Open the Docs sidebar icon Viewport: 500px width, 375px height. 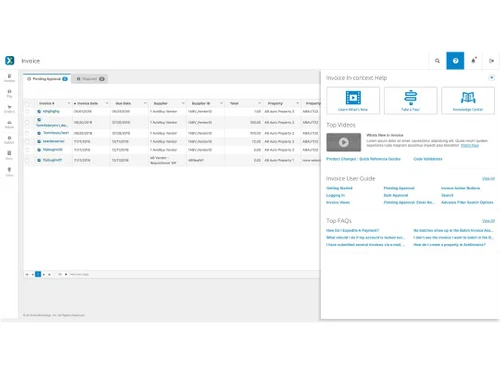click(x=9, y=153)
